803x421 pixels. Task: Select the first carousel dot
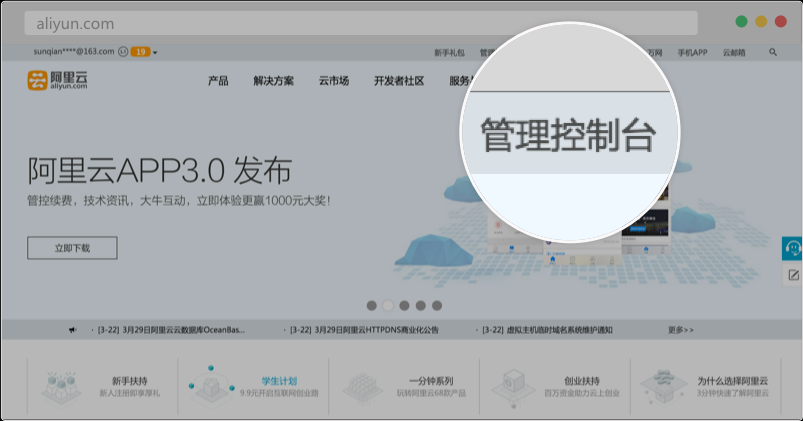click(372, 306)
